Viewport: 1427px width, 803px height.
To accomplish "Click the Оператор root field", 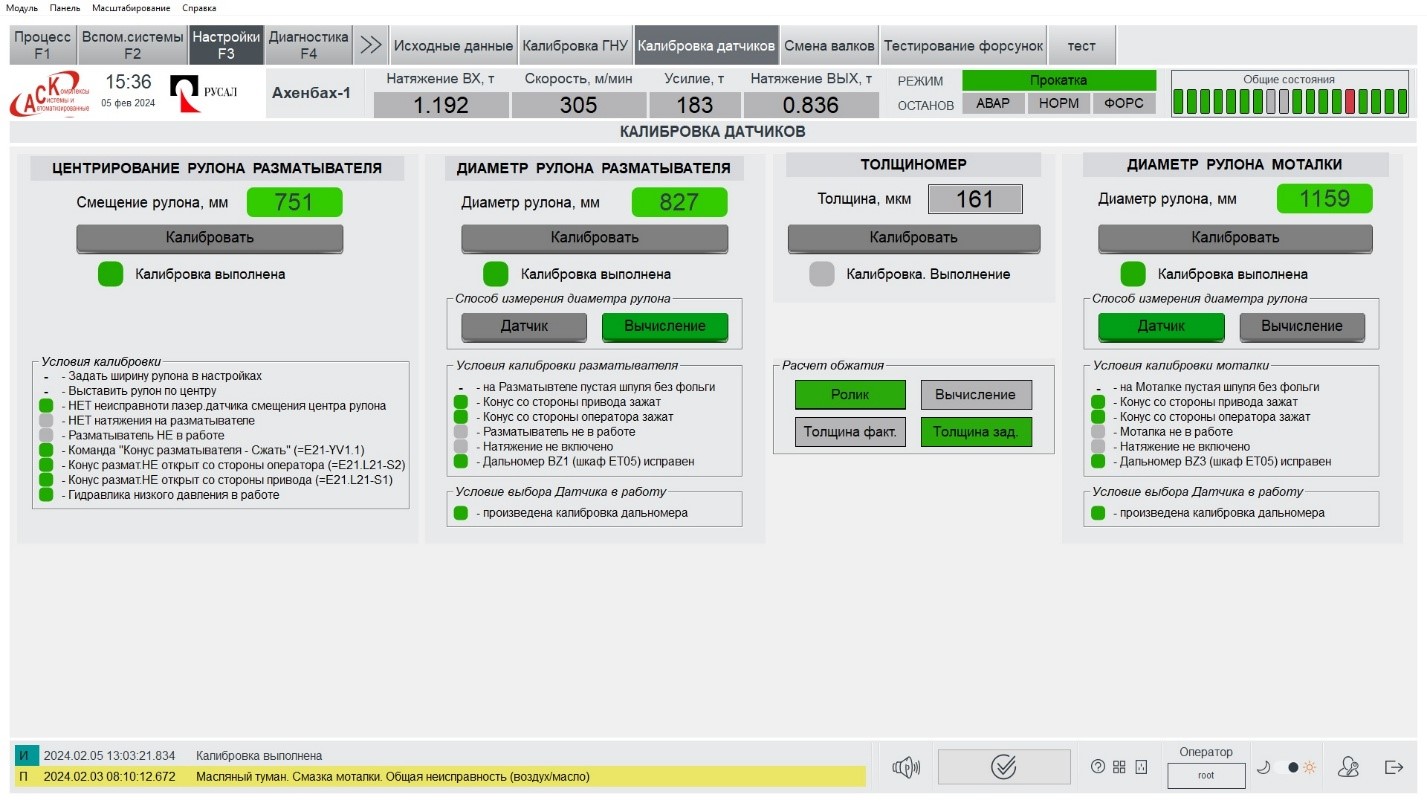I will [1206, 775].
